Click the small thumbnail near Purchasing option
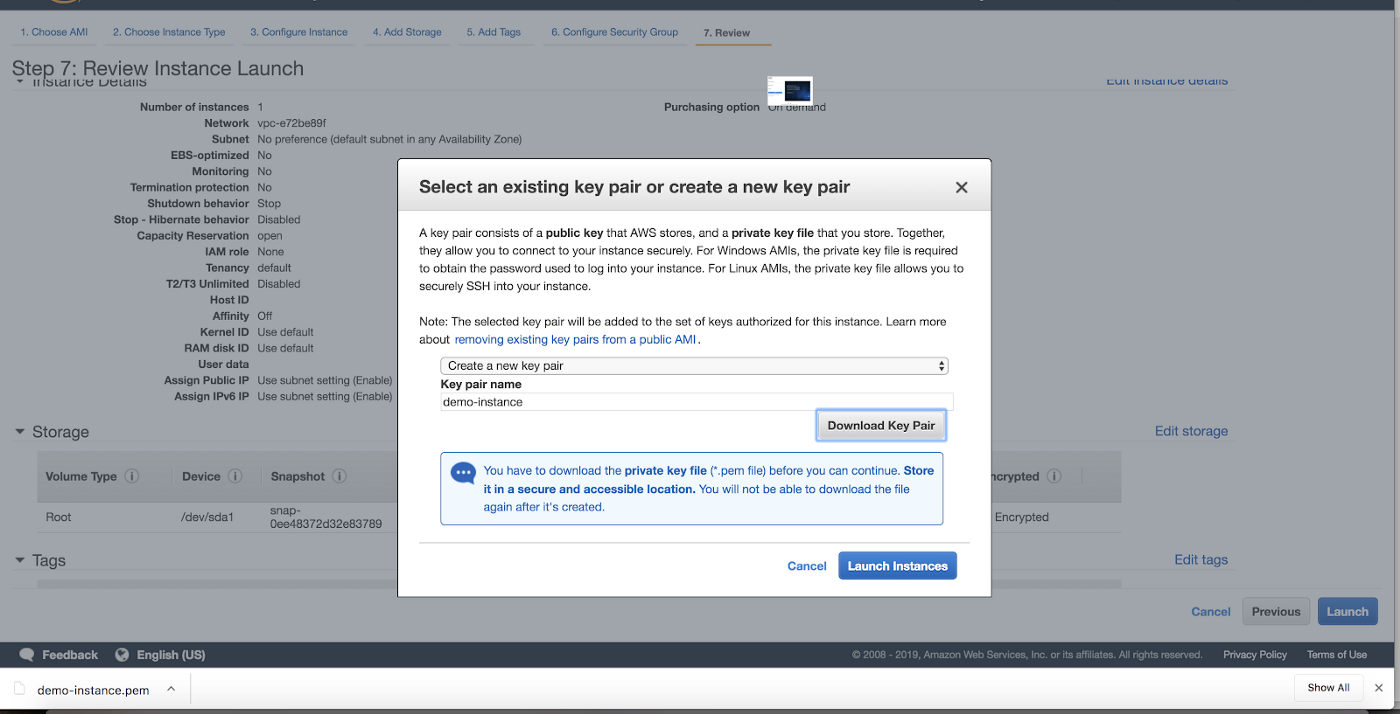The height and width of the screenshot is (714, 1400). click(790, 90)
